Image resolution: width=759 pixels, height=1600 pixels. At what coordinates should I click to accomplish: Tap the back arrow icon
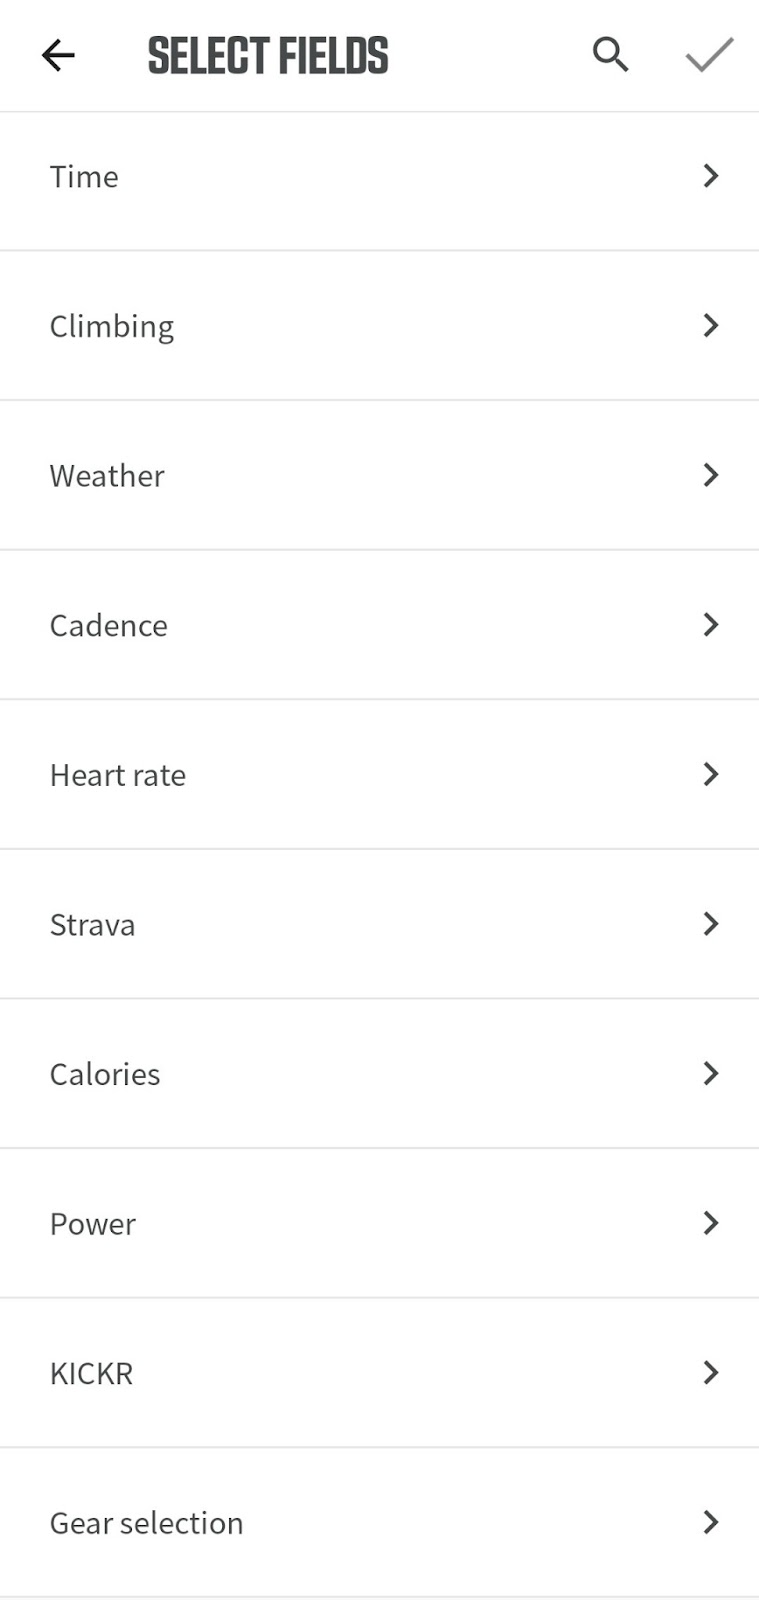pyautogui.click(x=58, y=55)
